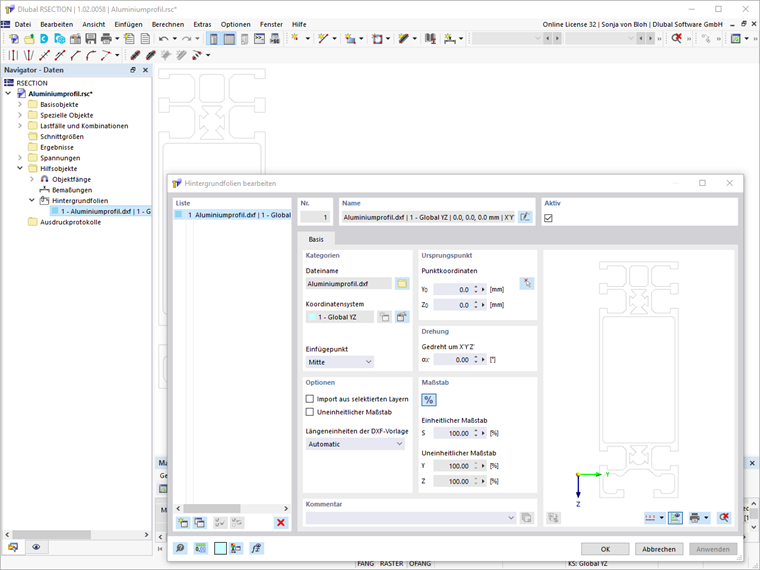The height and width of the screenshot is (570, 760).
Task: Open the Bearbeiten menu
Action: click(57, 24)
